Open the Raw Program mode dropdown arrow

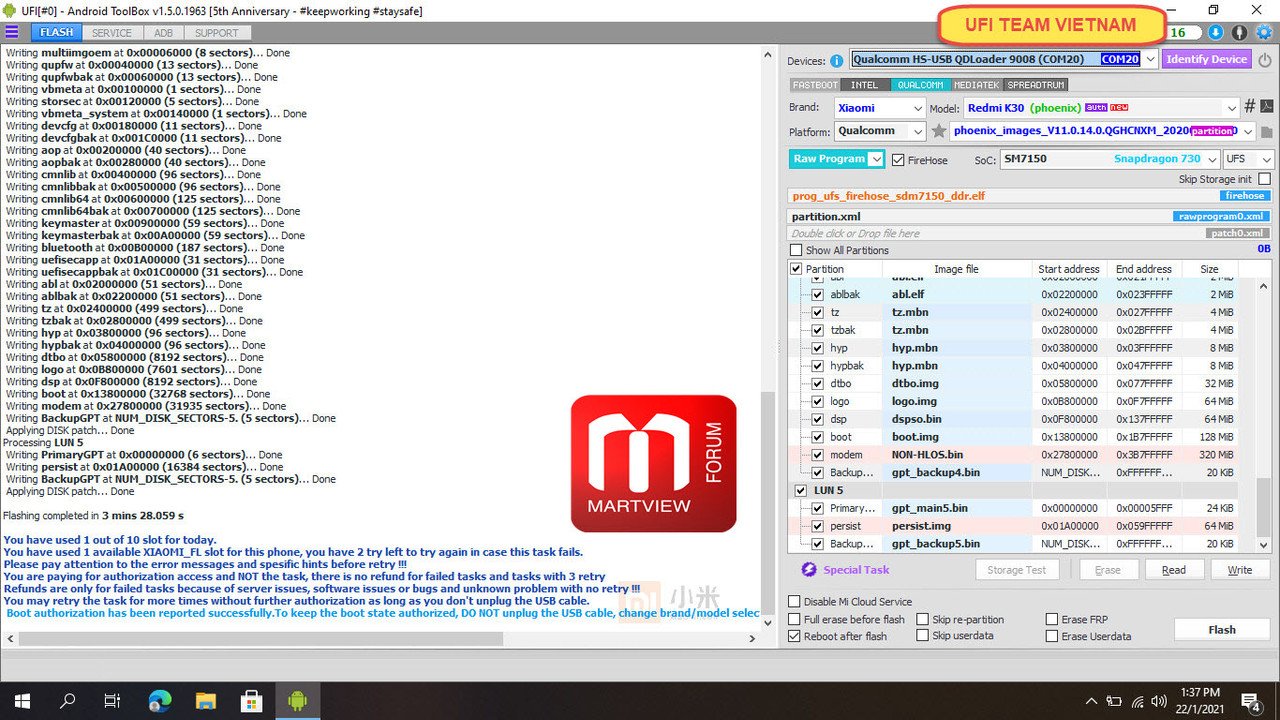tap(877, 159)
